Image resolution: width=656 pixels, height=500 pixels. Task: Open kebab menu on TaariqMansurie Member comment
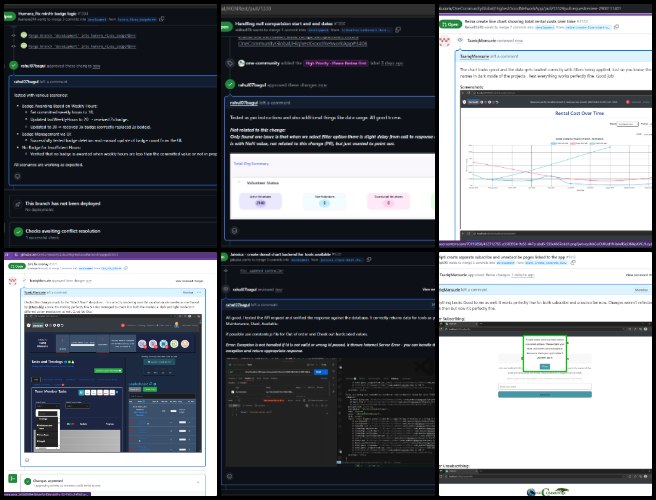tap(199, 292)
